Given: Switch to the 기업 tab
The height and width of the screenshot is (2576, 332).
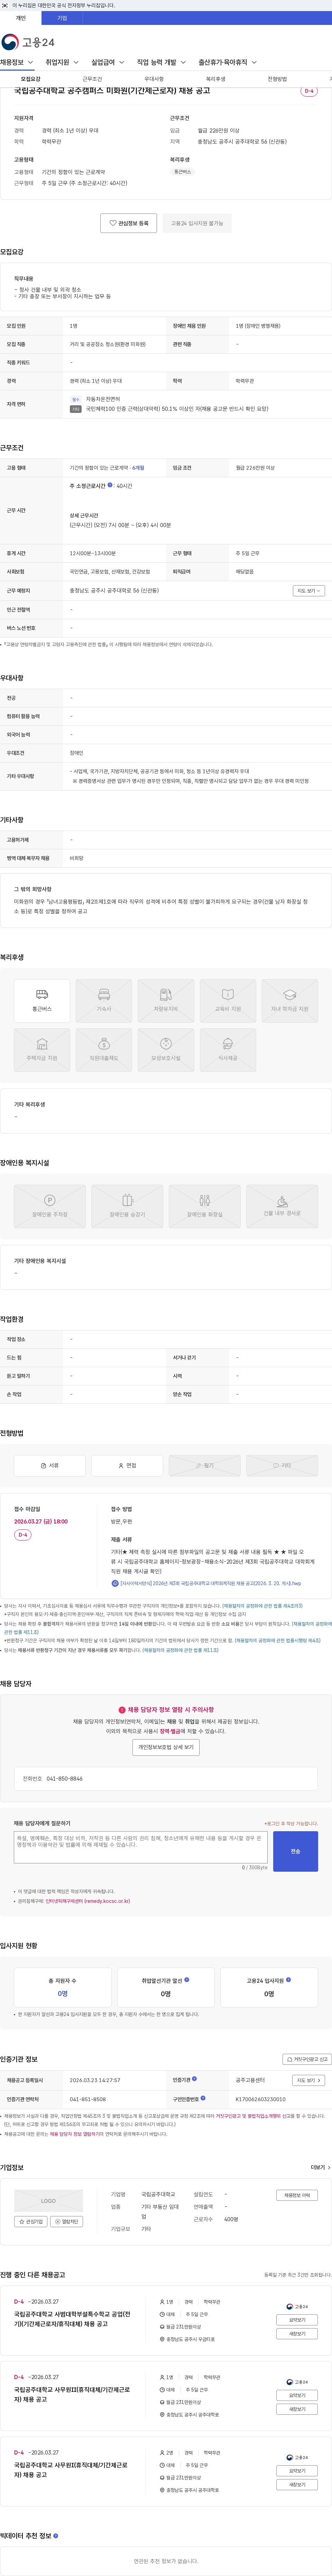Looking at the screenshot, I should point(62,18).
